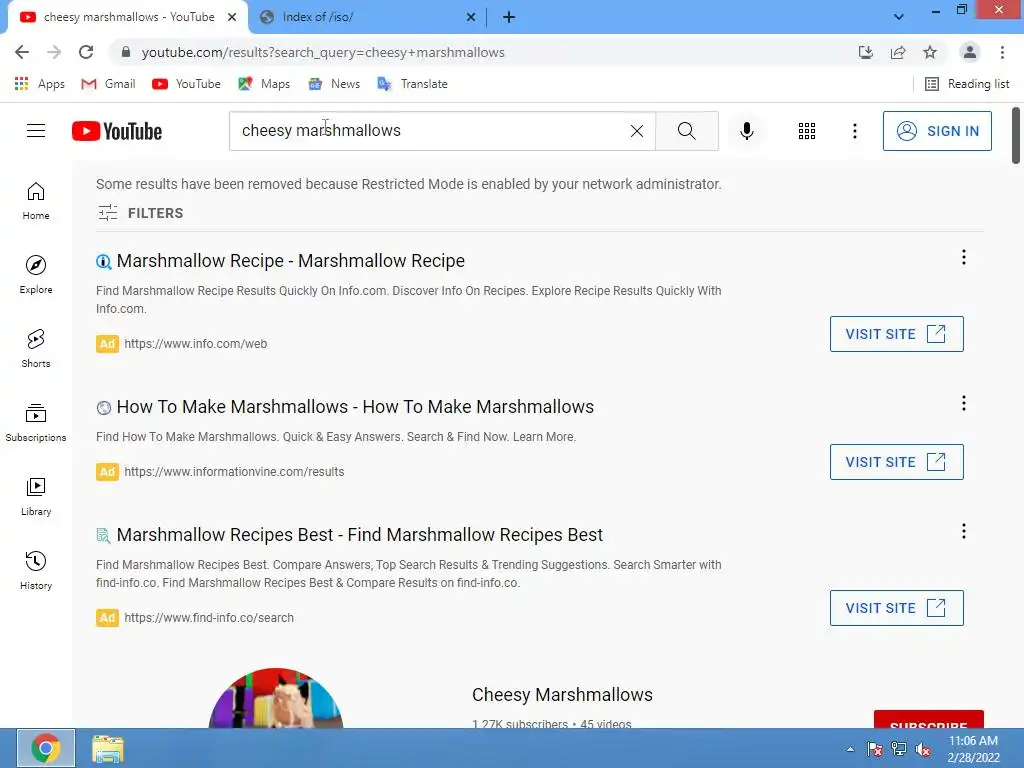Screen dimensions: 1024x768
Task: Open File Explorer from the taskbar
Action: tap(108, 748)
